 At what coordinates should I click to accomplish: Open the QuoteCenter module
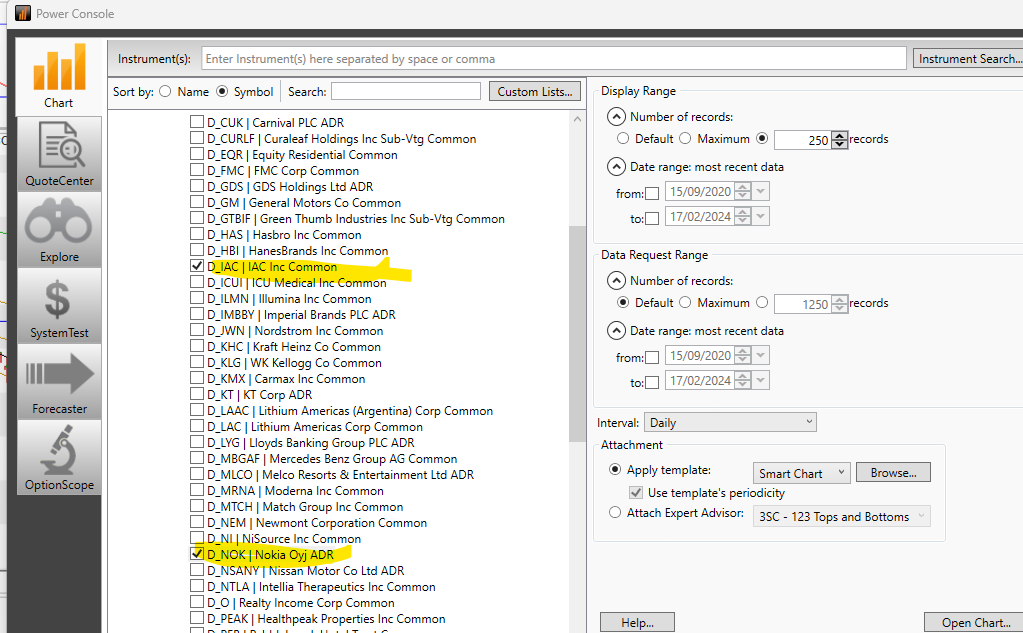pyautogui.click(x=59, y=154)
